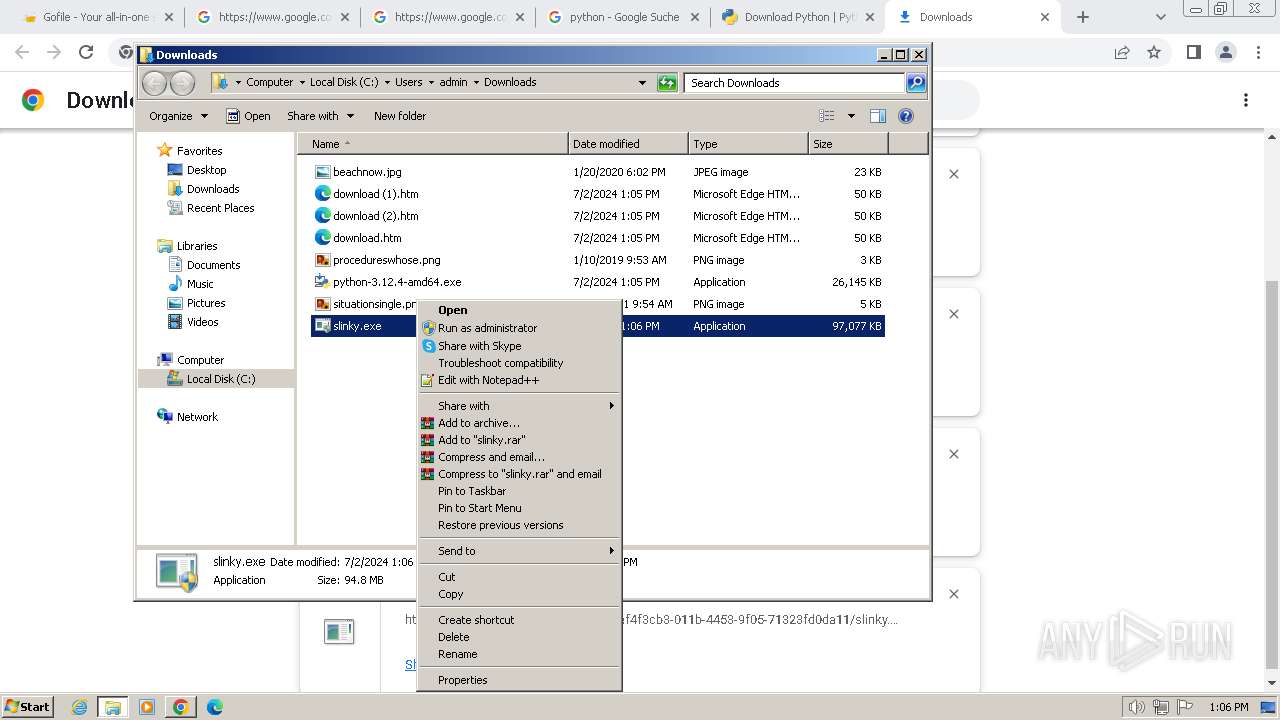The image size is (1280, 720).
Task: Click Chrome icon in taskbar
Action: tap(181, 707)
